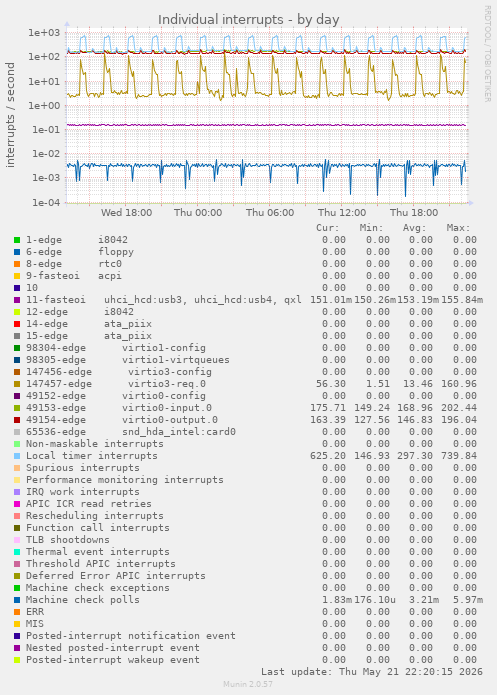Select the TLB shootdowns legend entry
This screenshot has width=497, height=695.
coord(67,540)
